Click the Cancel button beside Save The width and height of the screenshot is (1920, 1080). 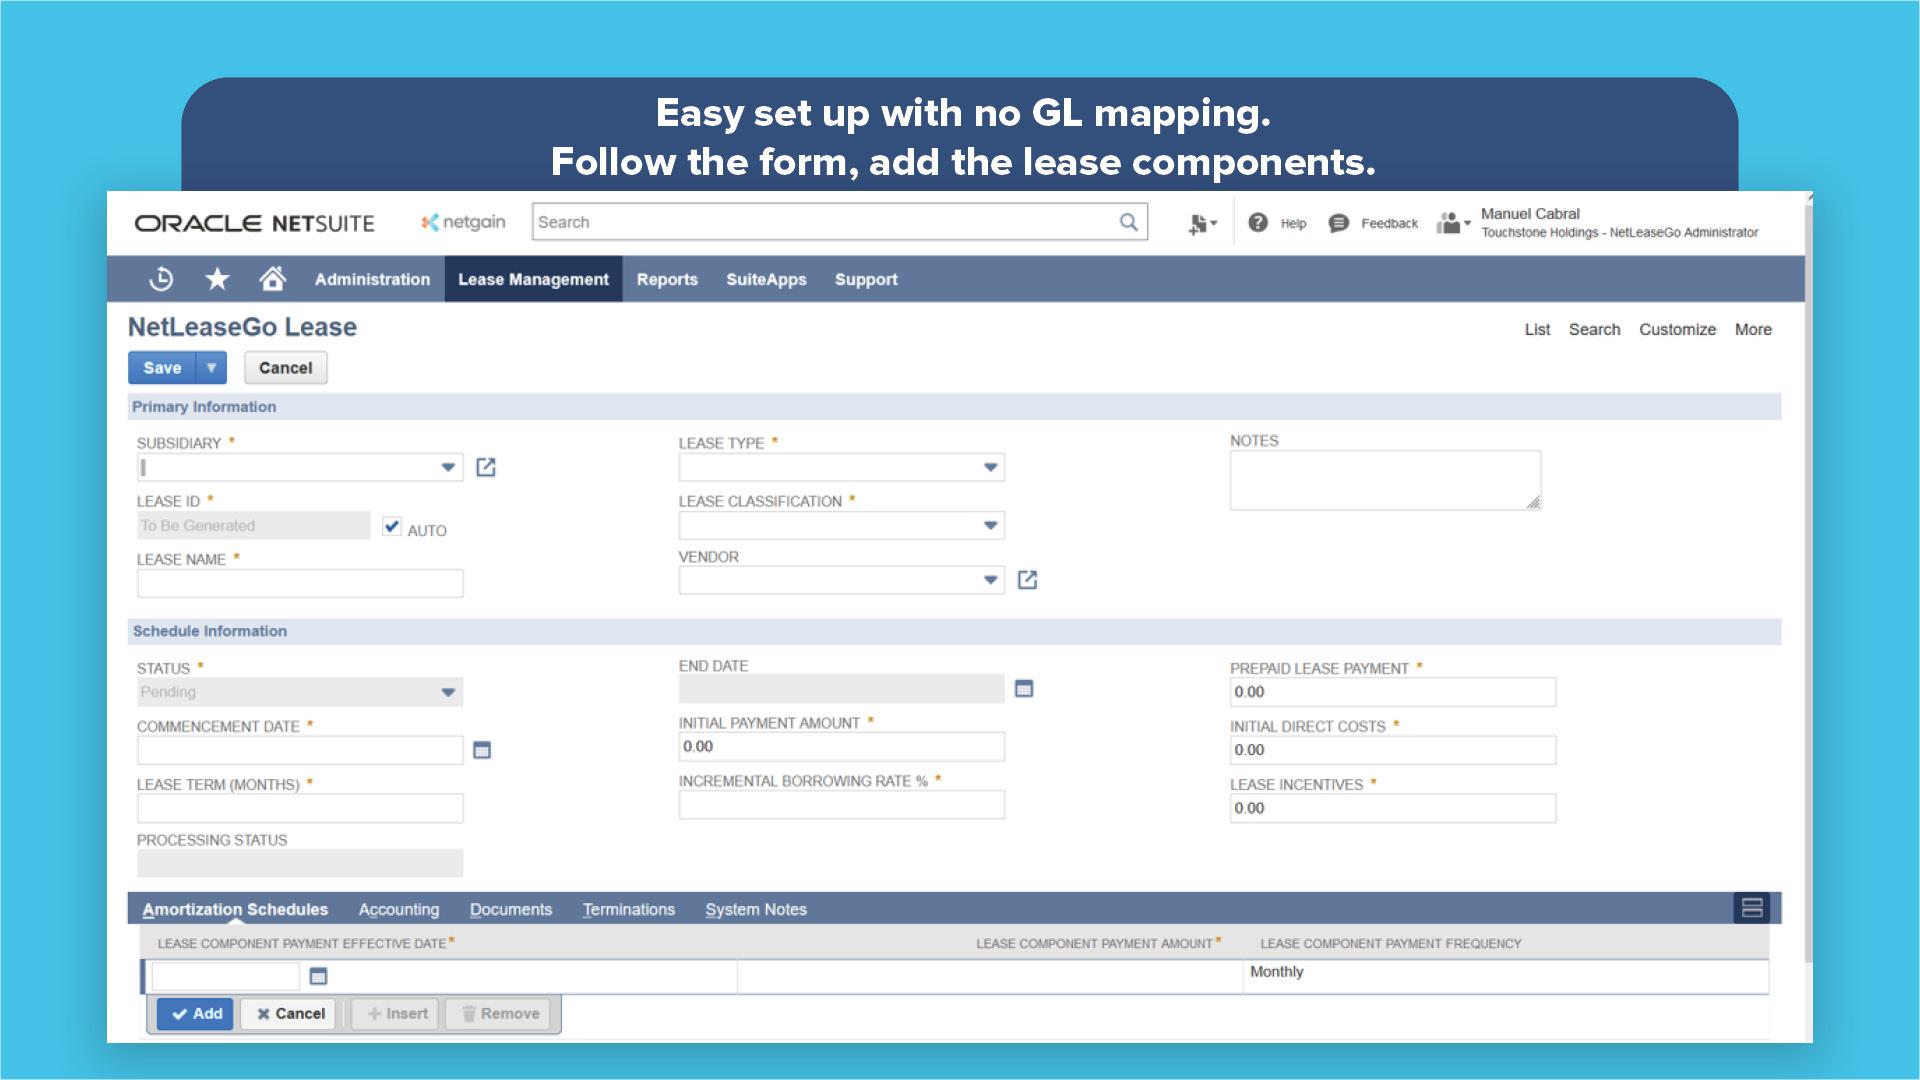[x=285, y=368]
